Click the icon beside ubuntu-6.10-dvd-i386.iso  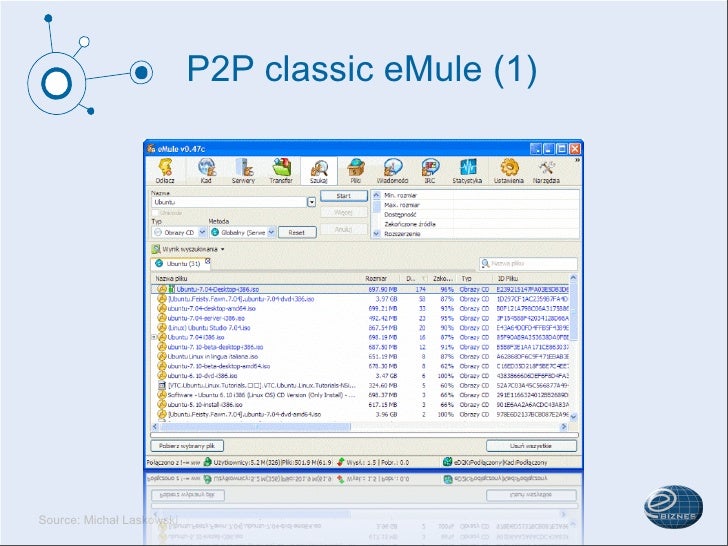(x=162, y=376)
